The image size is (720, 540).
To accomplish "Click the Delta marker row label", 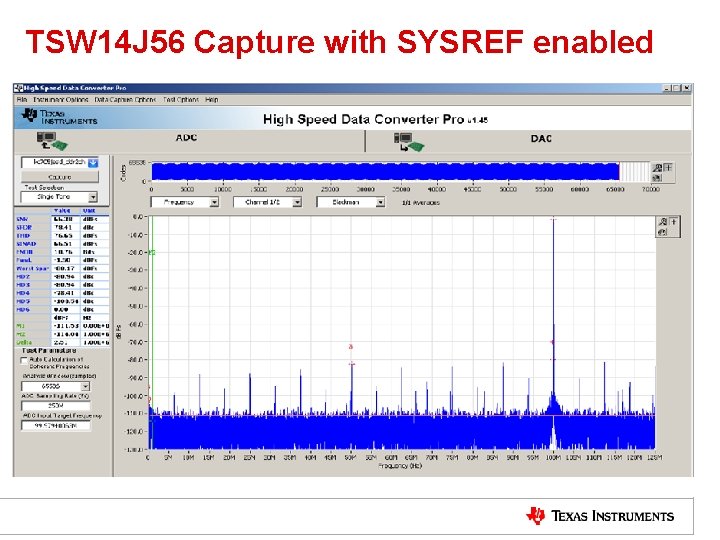I will [x=24, y=343].
